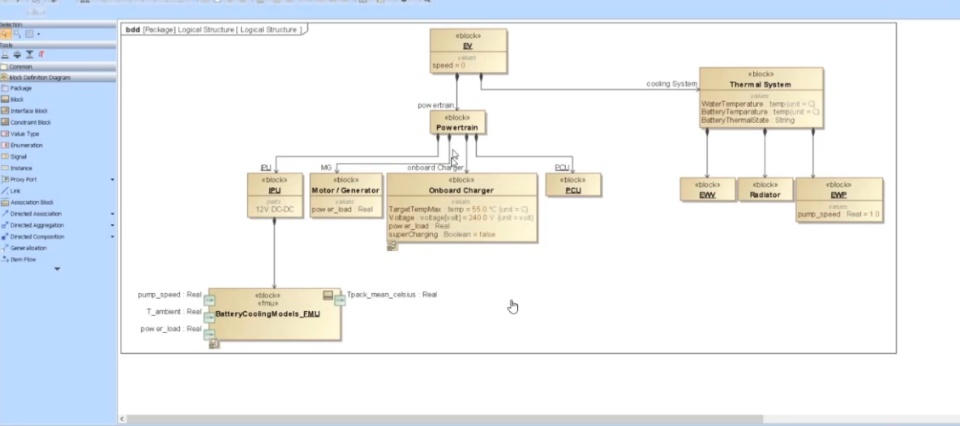Select the Onboard Charger block
Image resolution: width=960 pixels, height=426 pixels.
[x=462, y=207]
